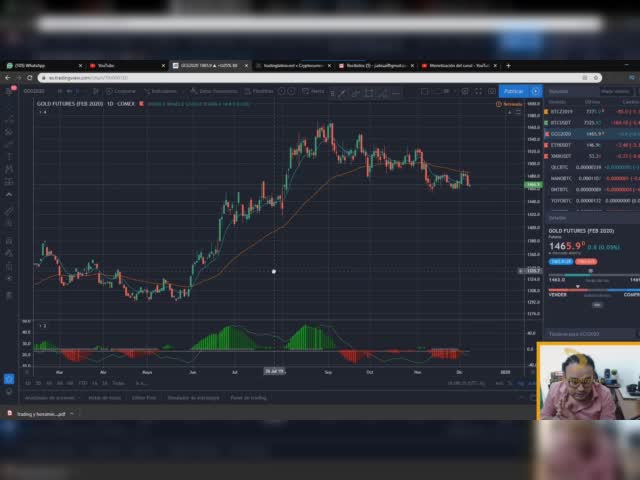Click the blue Publicar button

[x=513, y=91]
